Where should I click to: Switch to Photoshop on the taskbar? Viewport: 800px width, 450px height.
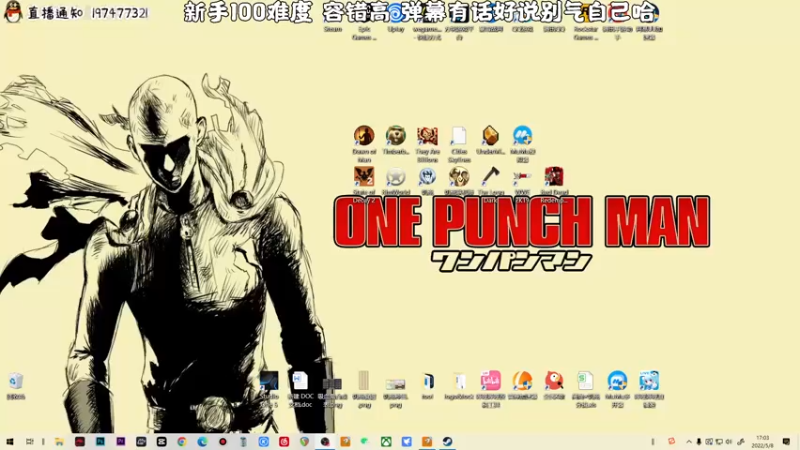pos(100,442)
